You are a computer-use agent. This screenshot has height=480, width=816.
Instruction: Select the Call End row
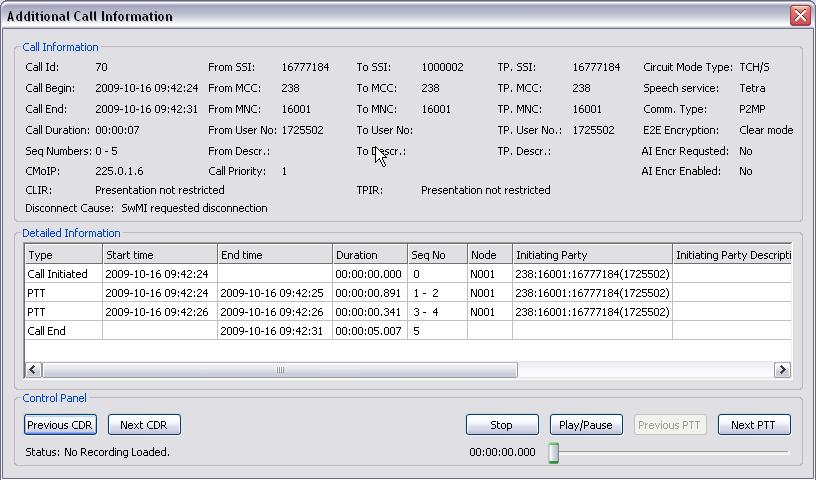[x=408, y=331]
